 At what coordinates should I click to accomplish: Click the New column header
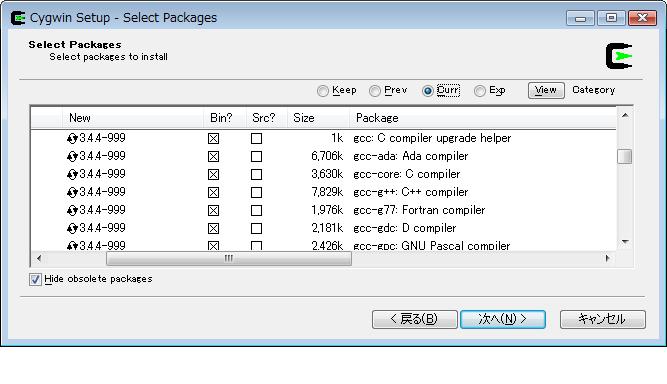[x=133, y=118]
